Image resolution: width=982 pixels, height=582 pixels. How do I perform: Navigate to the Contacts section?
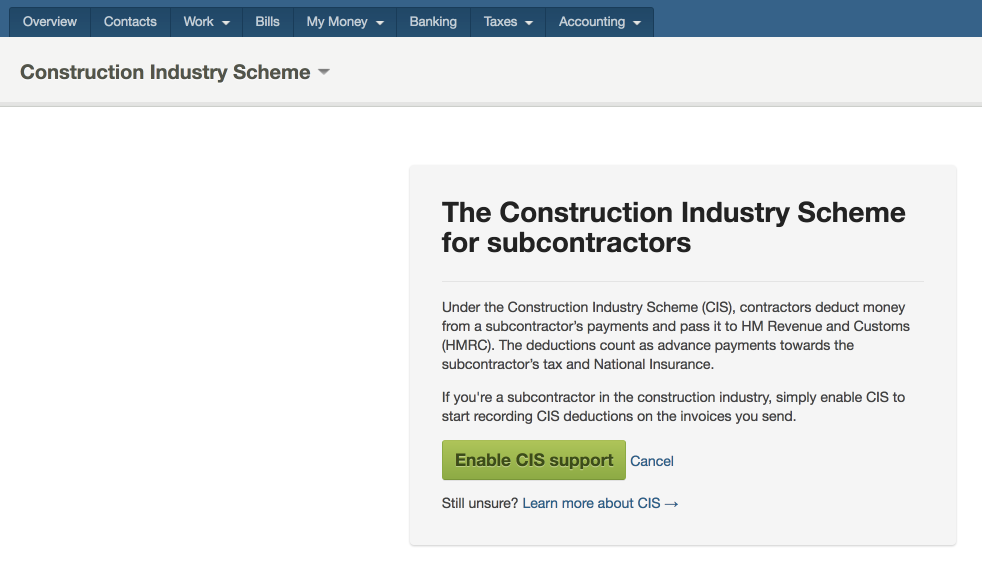click(x=130, y=21)
